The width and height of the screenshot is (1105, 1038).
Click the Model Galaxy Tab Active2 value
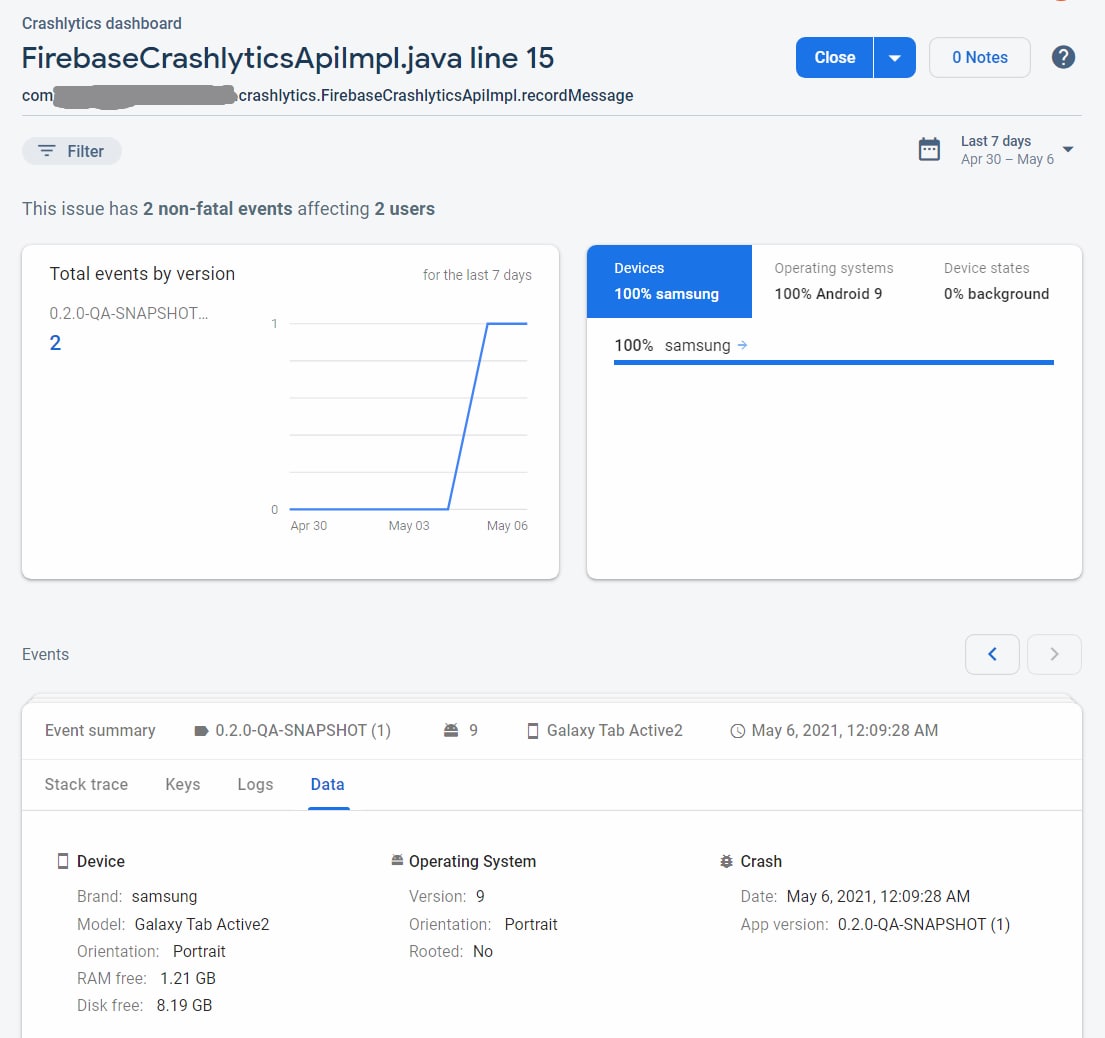pos(202,925)
